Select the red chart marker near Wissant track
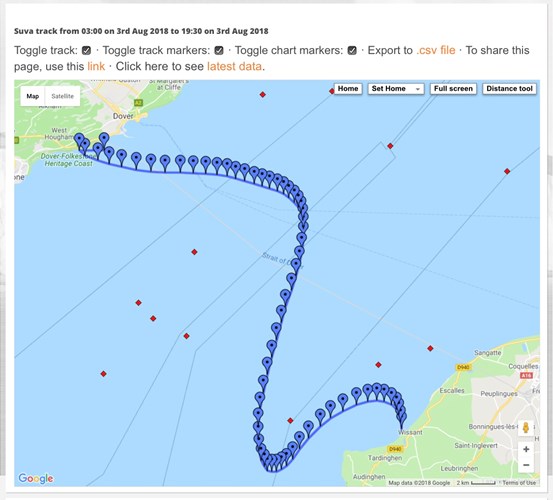553x500 pixels. [x=290, y=421]
